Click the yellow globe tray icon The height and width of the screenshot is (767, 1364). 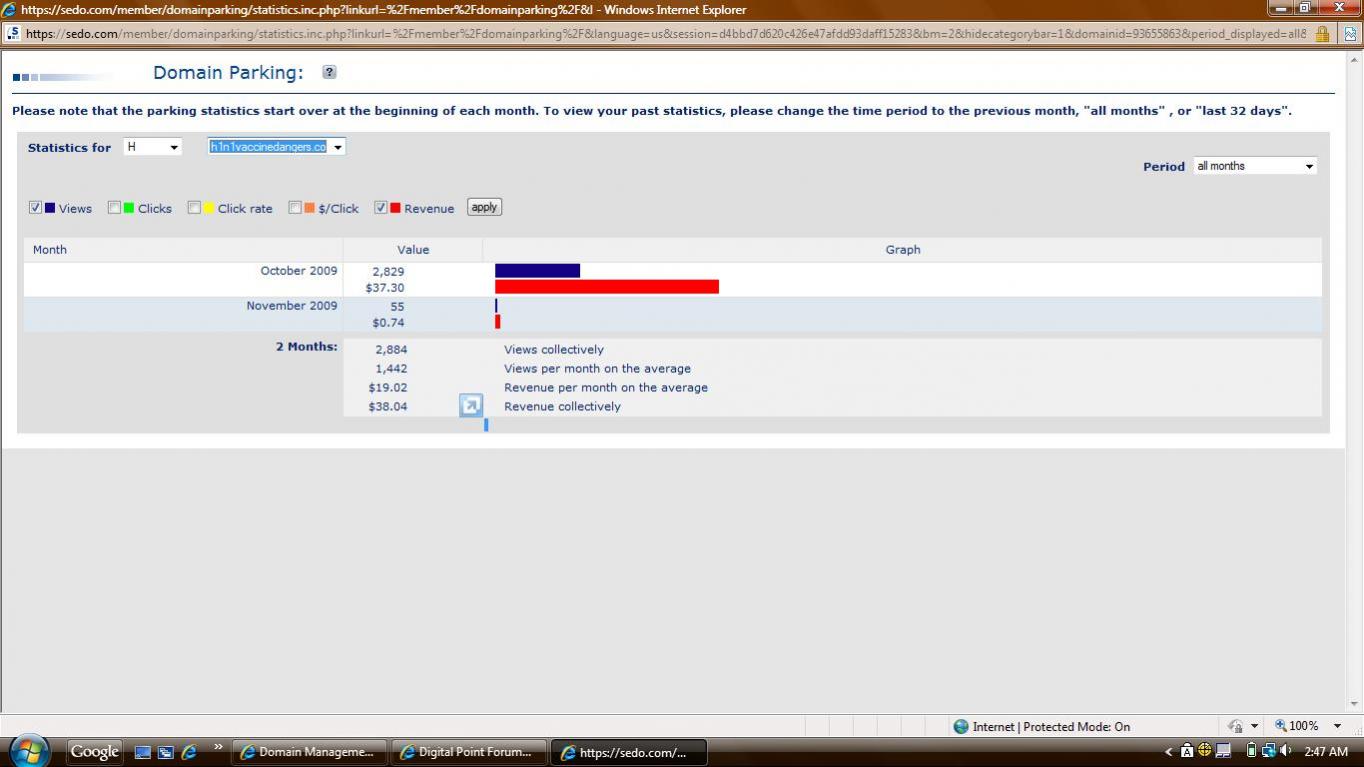(1204, 751)
